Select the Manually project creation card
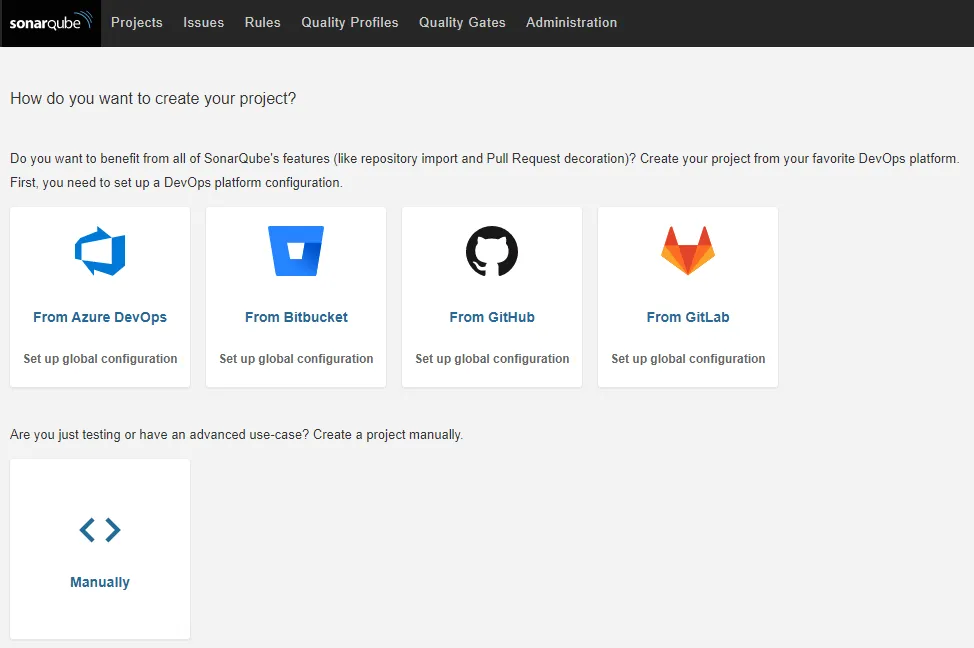The height and width of the screenshot is (648, 974). 99,548
